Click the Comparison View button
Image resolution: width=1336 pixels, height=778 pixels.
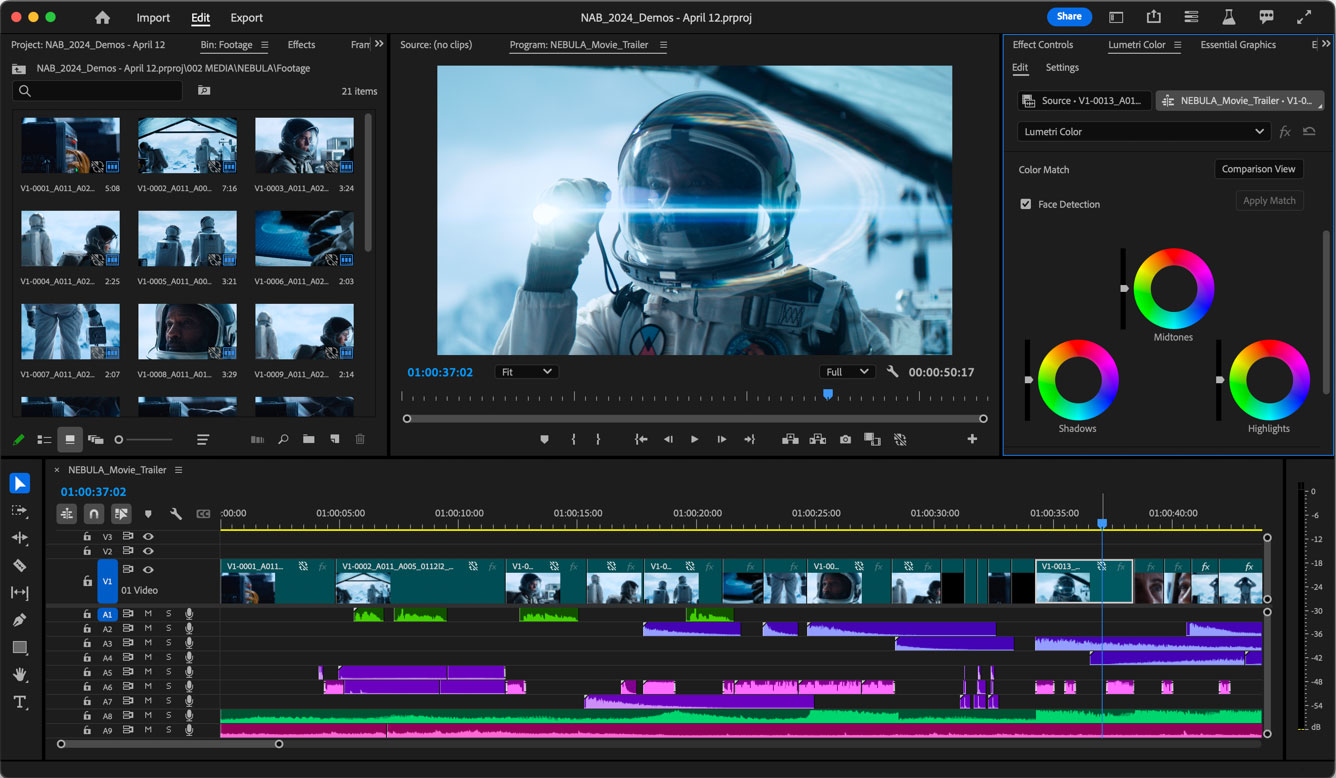[1258, 169]
